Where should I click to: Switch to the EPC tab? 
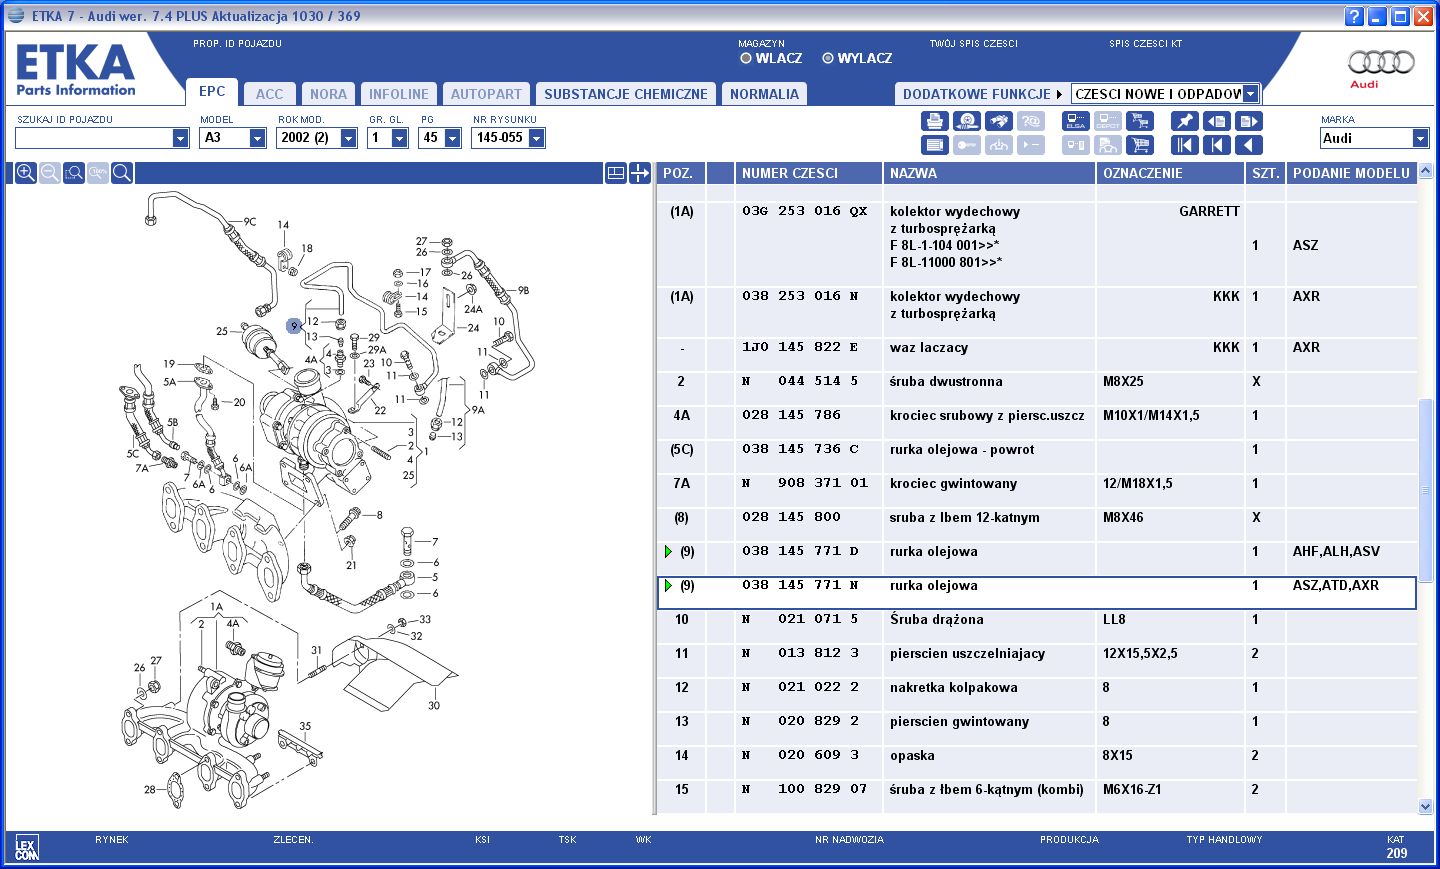(x=212, y=91)
